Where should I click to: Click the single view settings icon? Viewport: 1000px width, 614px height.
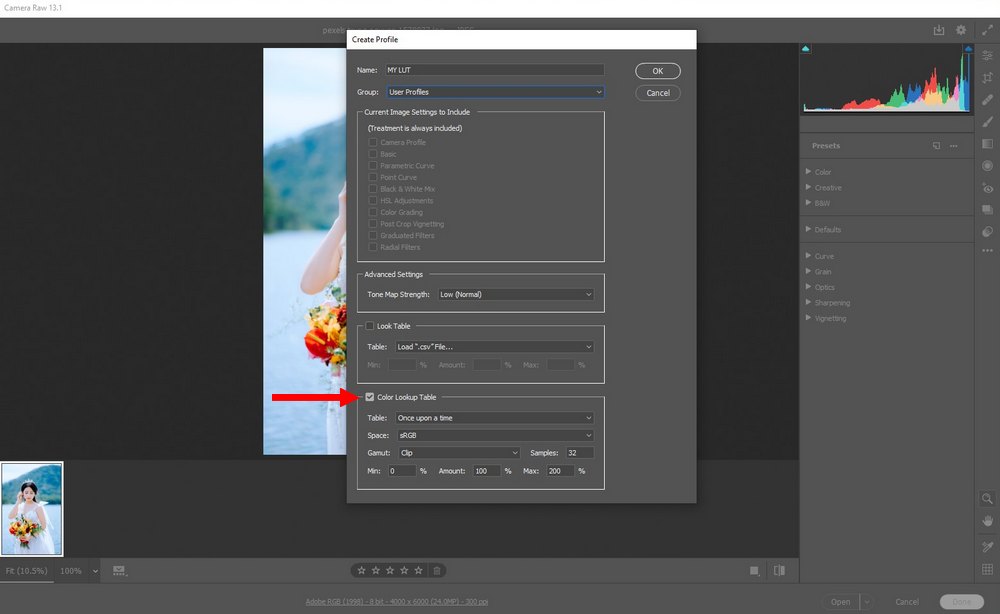(x=754, y=571)
